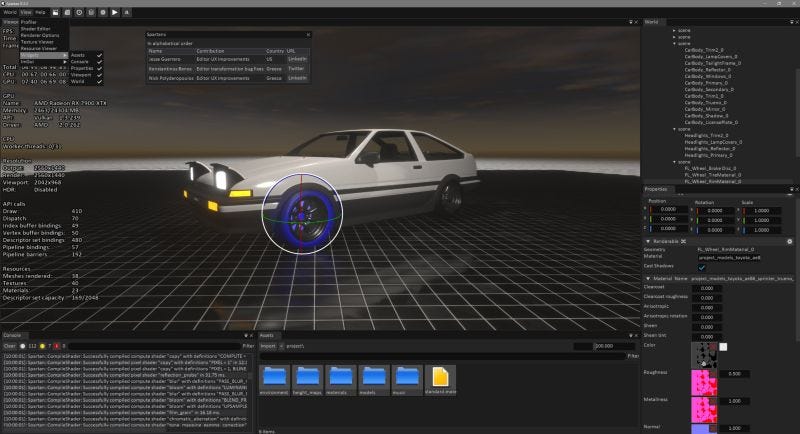Viewport: 800px width, 434px height.
Task: Open the Renderable component gear options
Action: pos(789,241)
